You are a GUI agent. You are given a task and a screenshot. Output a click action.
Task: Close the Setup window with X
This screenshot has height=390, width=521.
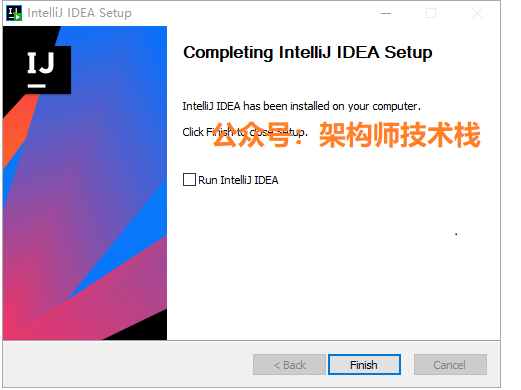pyautogui.click(x=477, y=13)
